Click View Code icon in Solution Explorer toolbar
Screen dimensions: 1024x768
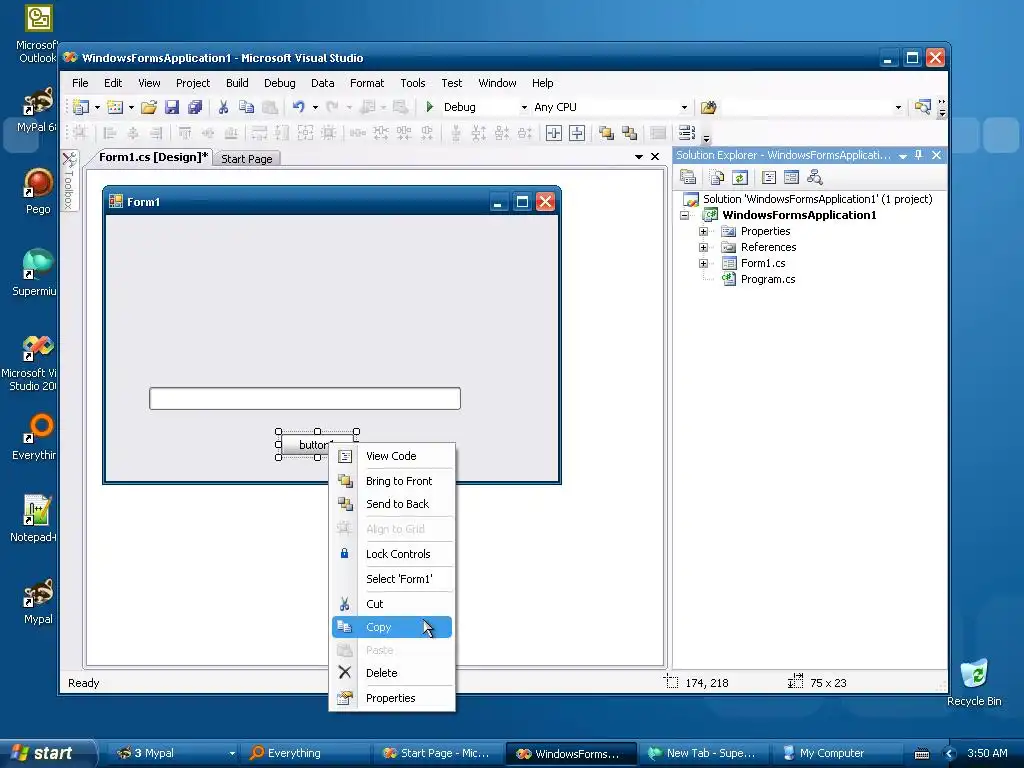769,177
